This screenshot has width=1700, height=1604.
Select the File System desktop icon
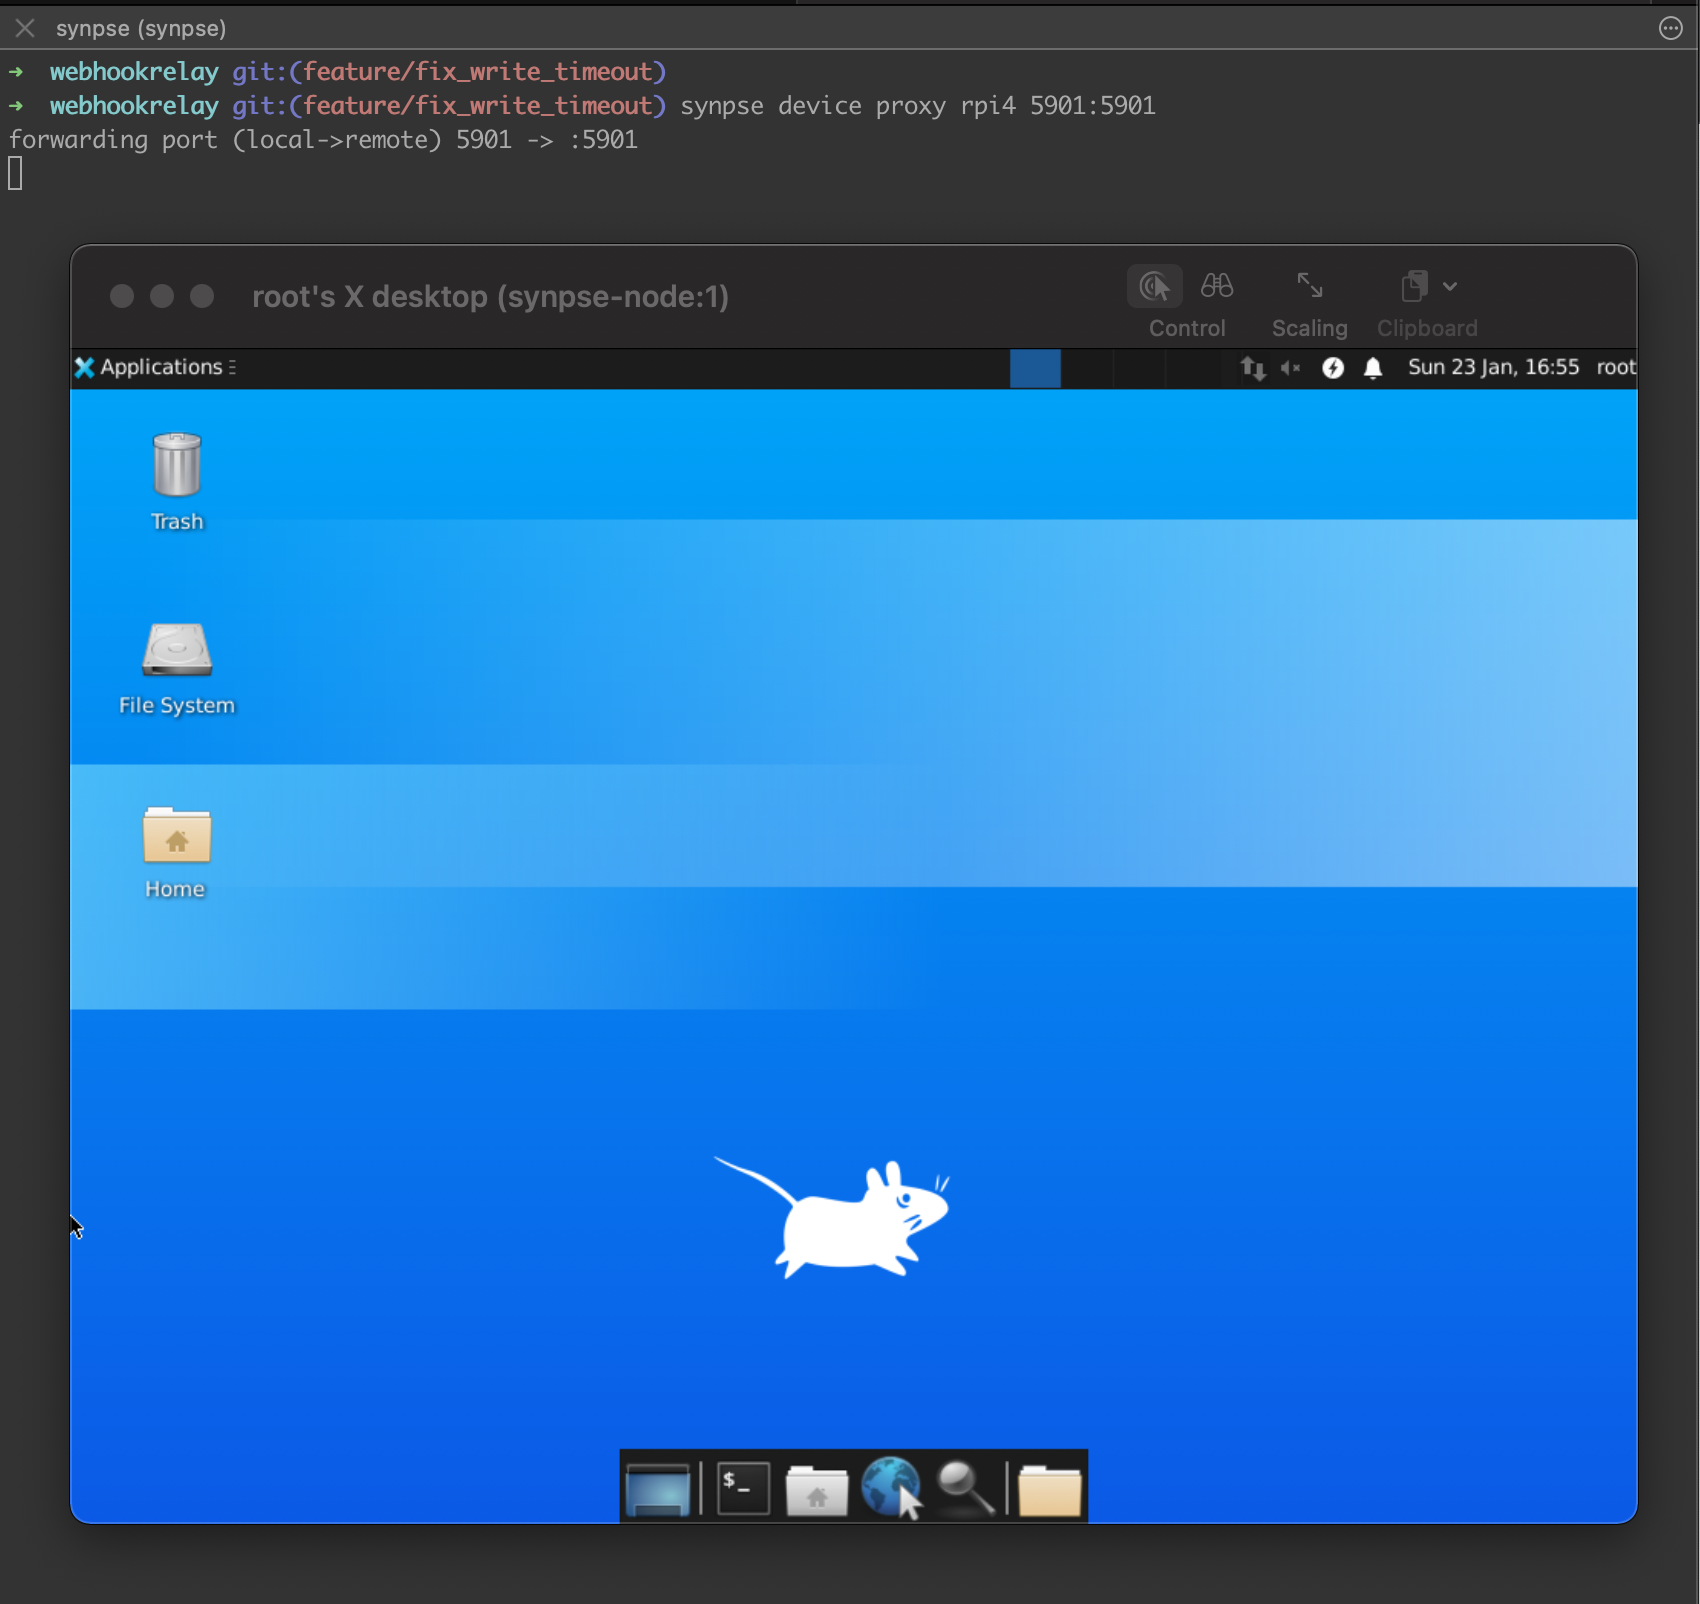tap(177, 651)
